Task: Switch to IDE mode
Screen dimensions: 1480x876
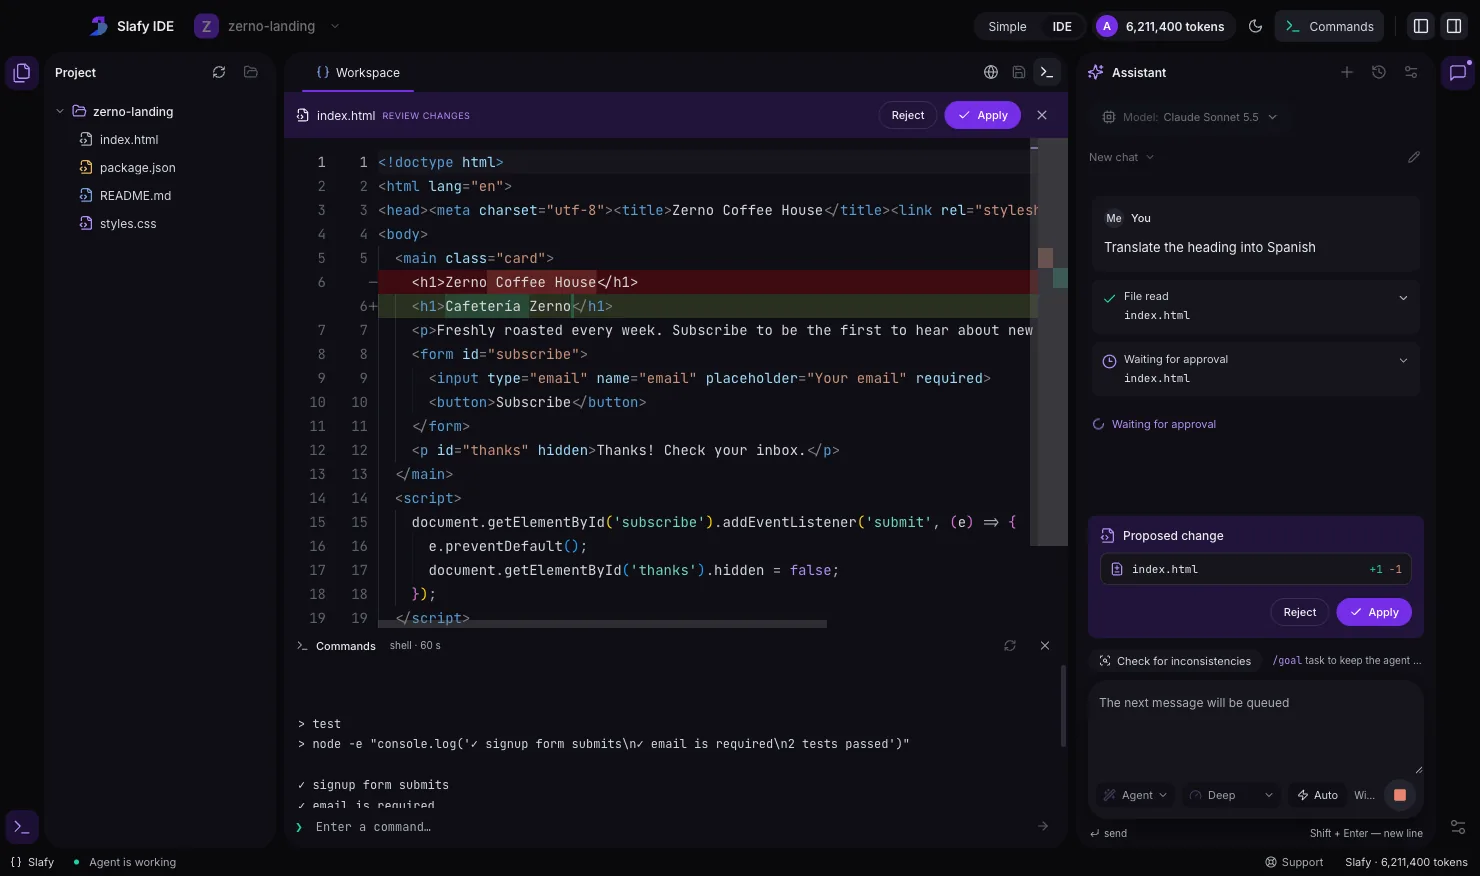Action: [1062, 27]
